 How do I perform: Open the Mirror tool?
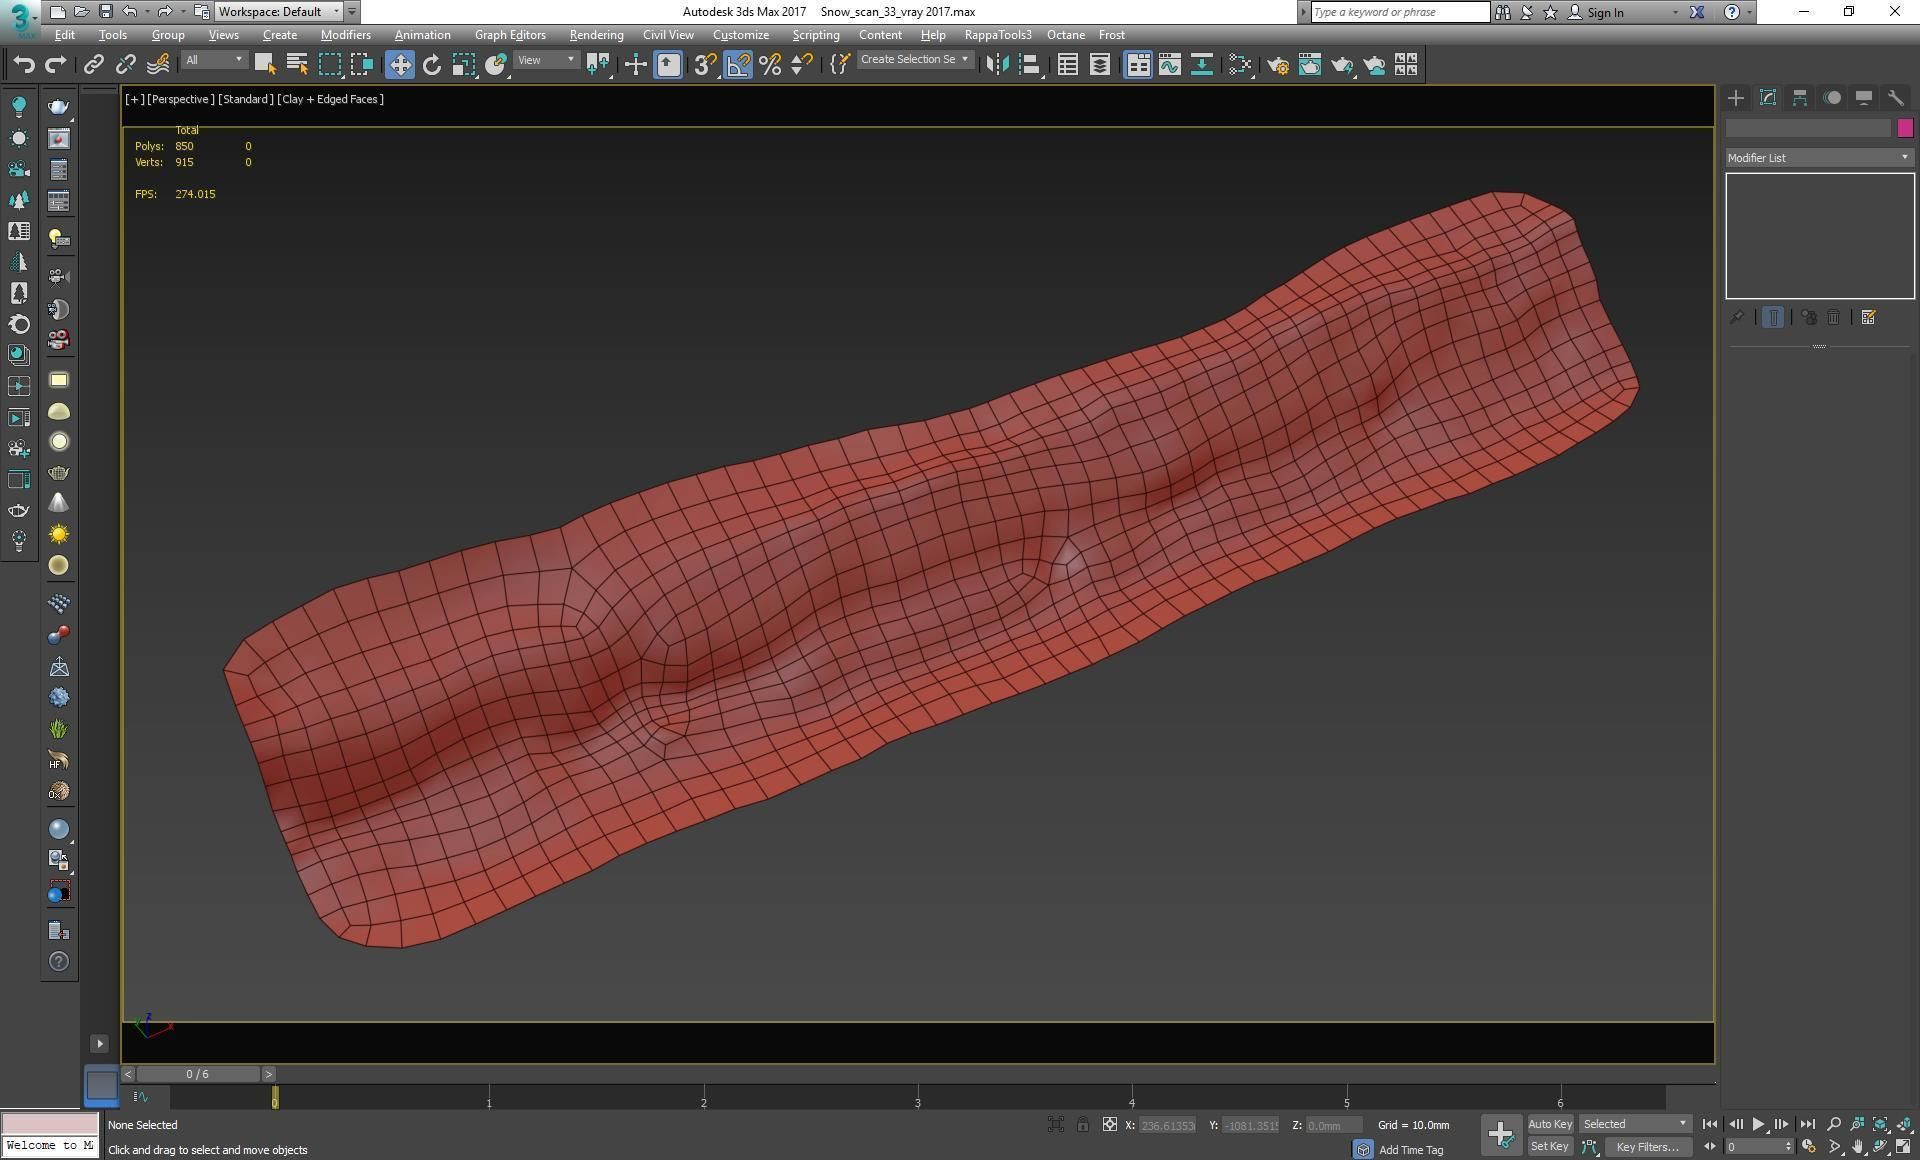[x=996, y=65]
